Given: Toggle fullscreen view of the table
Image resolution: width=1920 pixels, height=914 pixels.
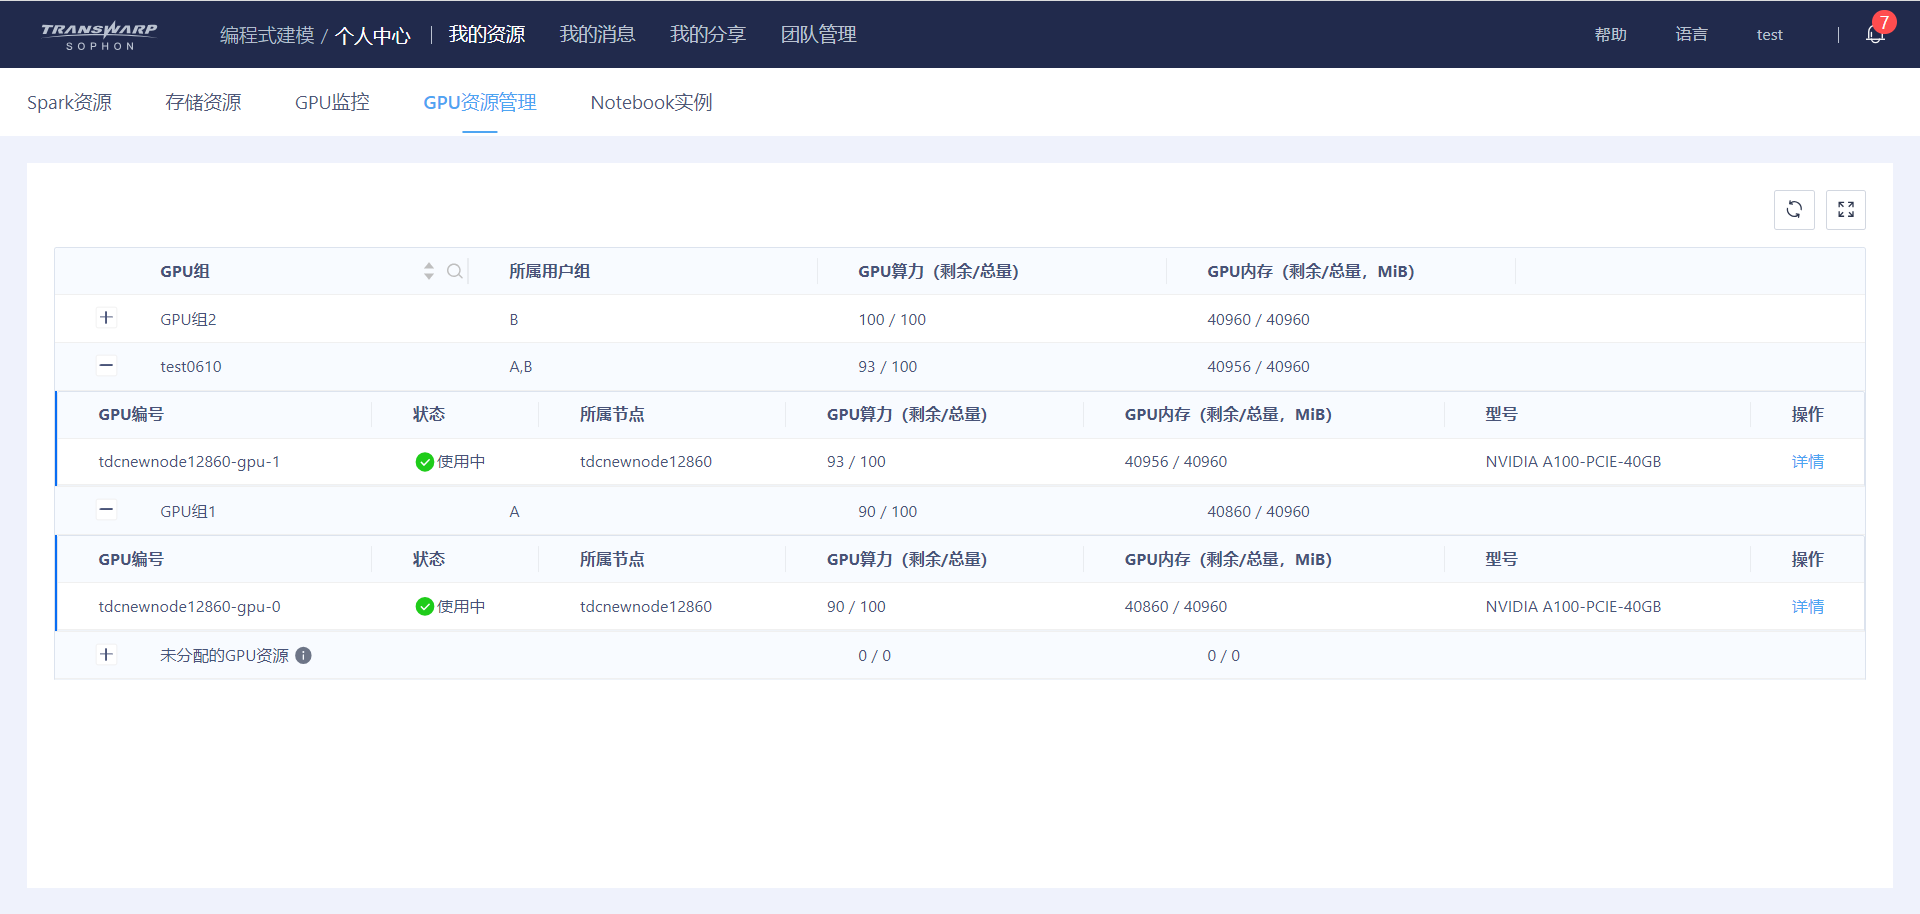Looking at the screenshot, I should click(1846, 210).
